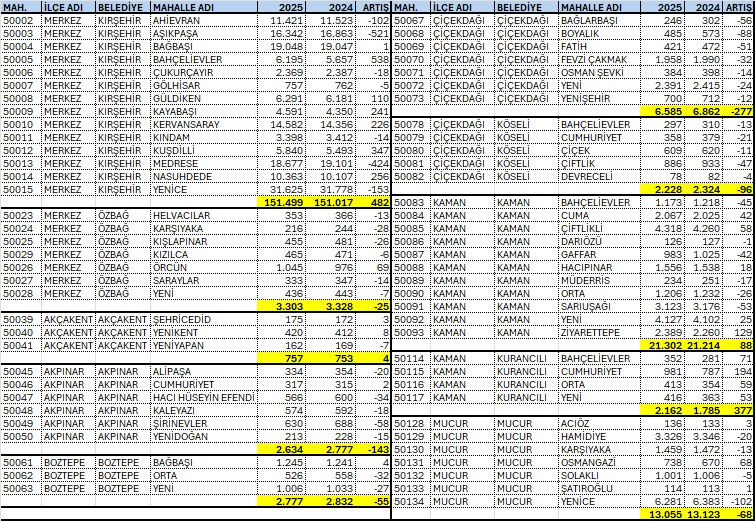Click the code cell 50002
Screen dimensions: 755x522
click(20, 20)
